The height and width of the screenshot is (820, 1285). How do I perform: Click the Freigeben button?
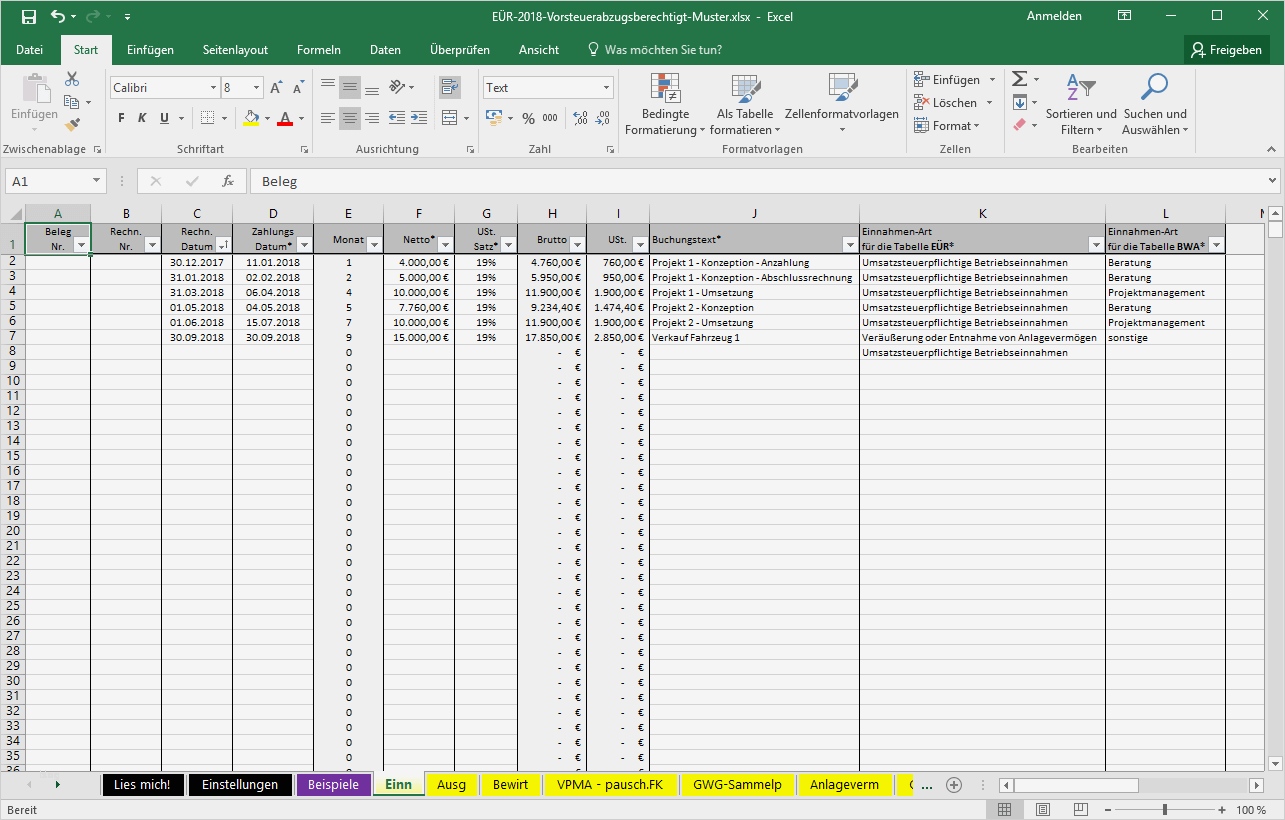click(1227, 49)
